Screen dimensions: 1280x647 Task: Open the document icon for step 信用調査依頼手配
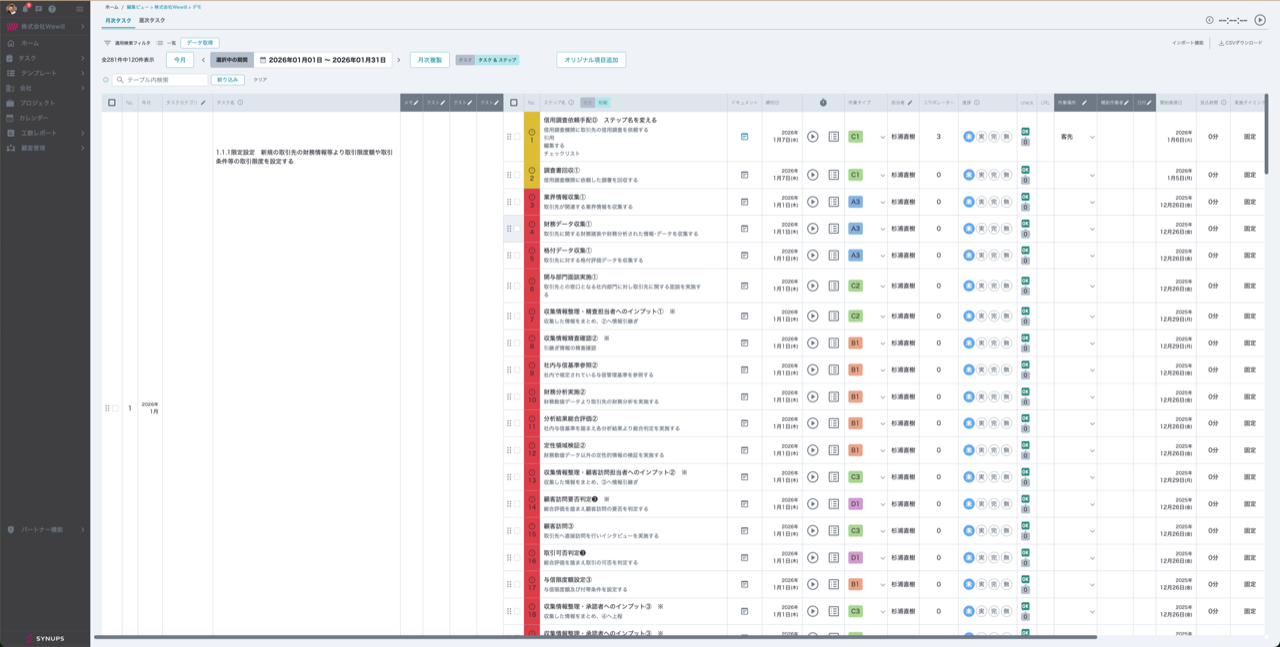point(744,137)
